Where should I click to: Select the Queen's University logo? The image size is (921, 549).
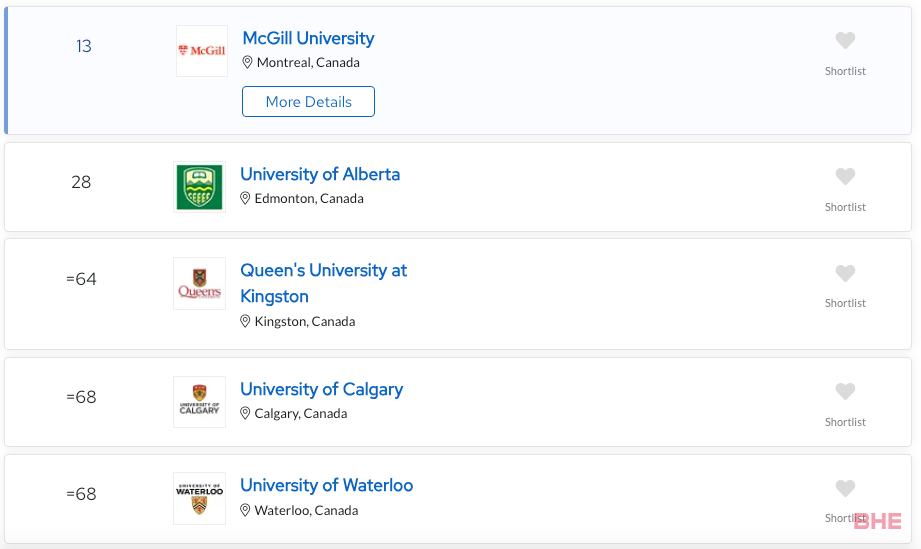(x=199, y=284)
